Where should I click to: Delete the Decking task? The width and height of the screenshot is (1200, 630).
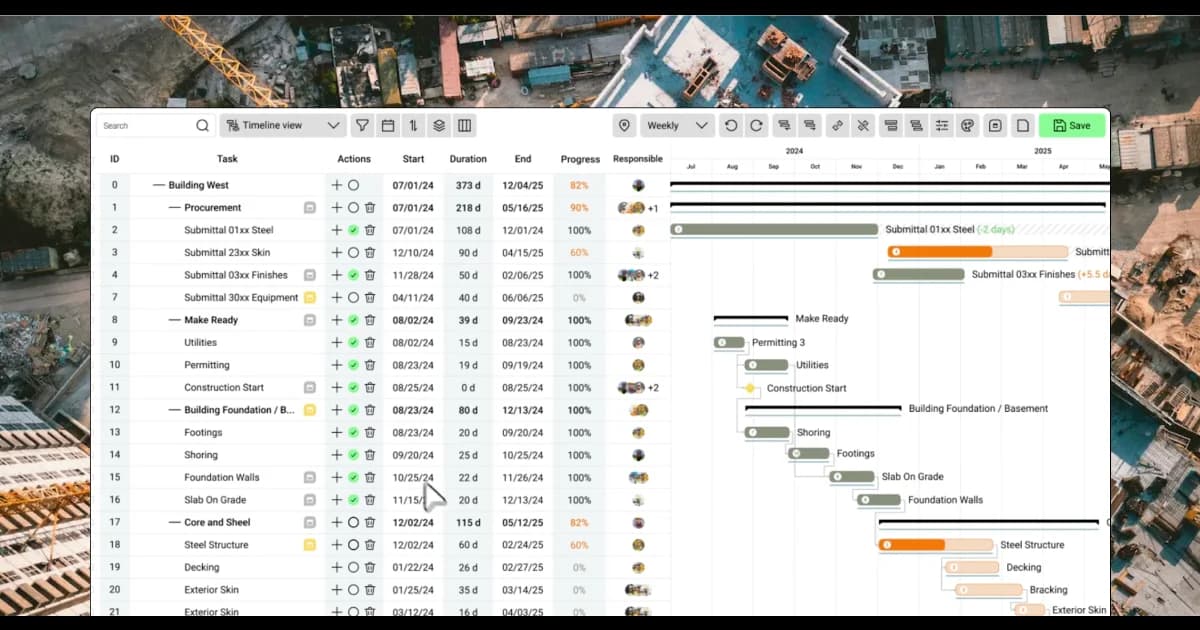pyautogui.click(x=370, y=568)
